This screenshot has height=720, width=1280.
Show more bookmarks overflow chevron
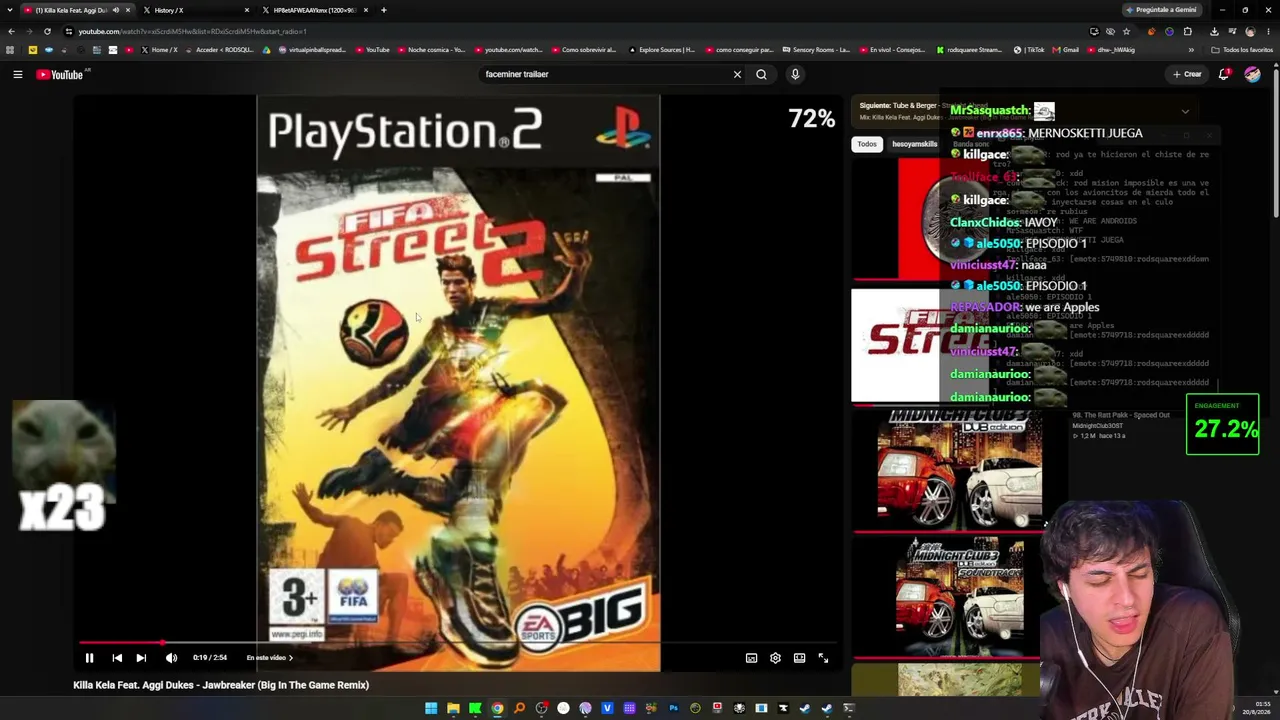point(1191,50)
